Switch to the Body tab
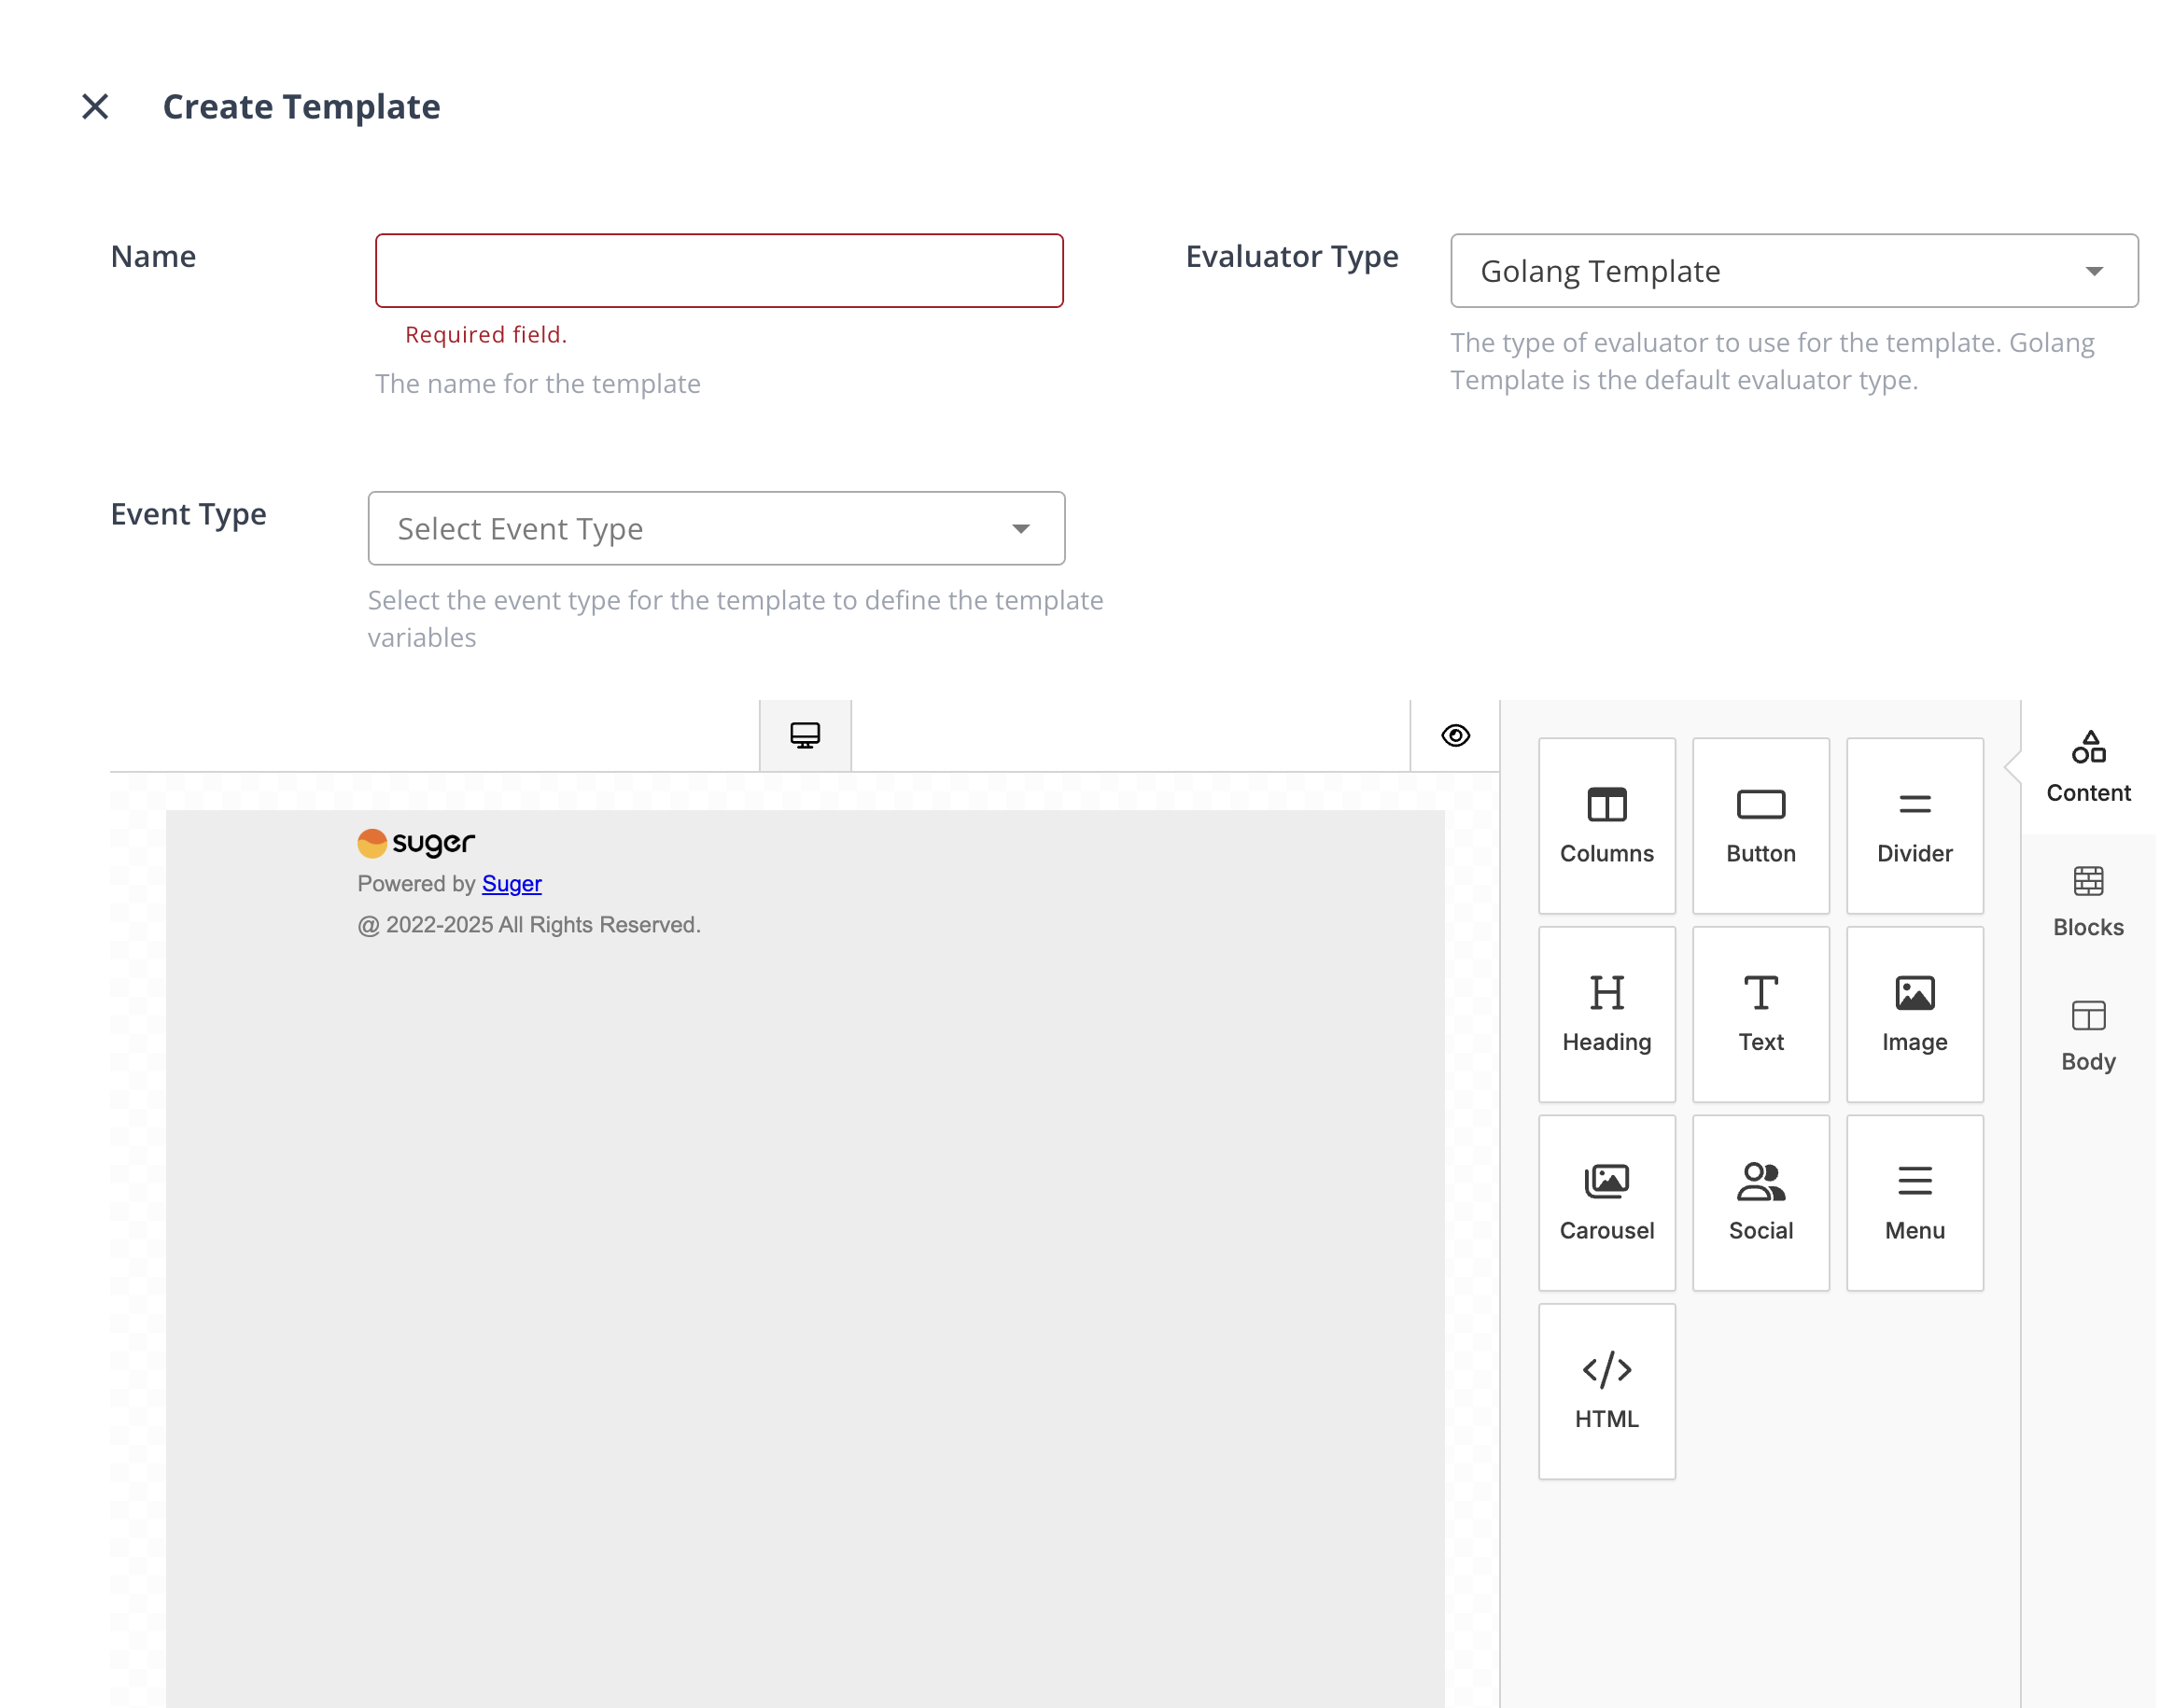Screen dimensions: 2160x1708 pyautogui.click(x=2087, y=1036)
